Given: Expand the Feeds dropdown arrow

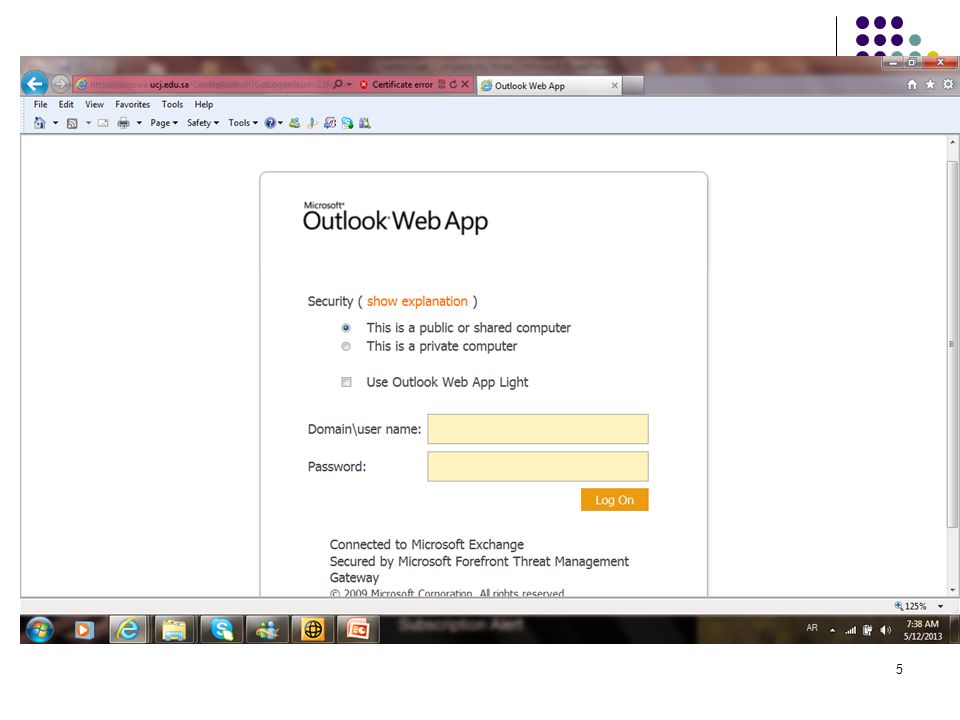Looking at the screenshot, I should (88, 123).
